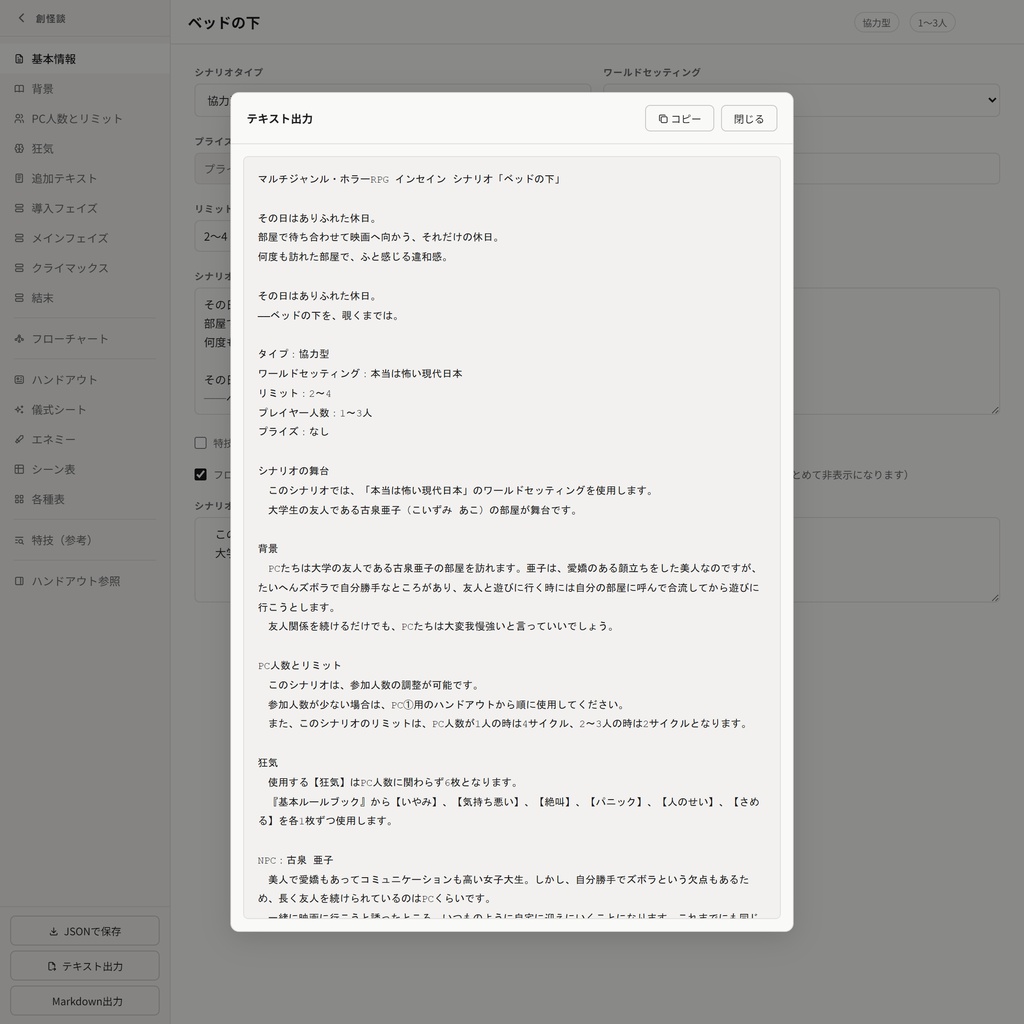Click the back arrow next to 創怪談
This screenshot has height=1024, width=1024.
click(x=22, y=18)
